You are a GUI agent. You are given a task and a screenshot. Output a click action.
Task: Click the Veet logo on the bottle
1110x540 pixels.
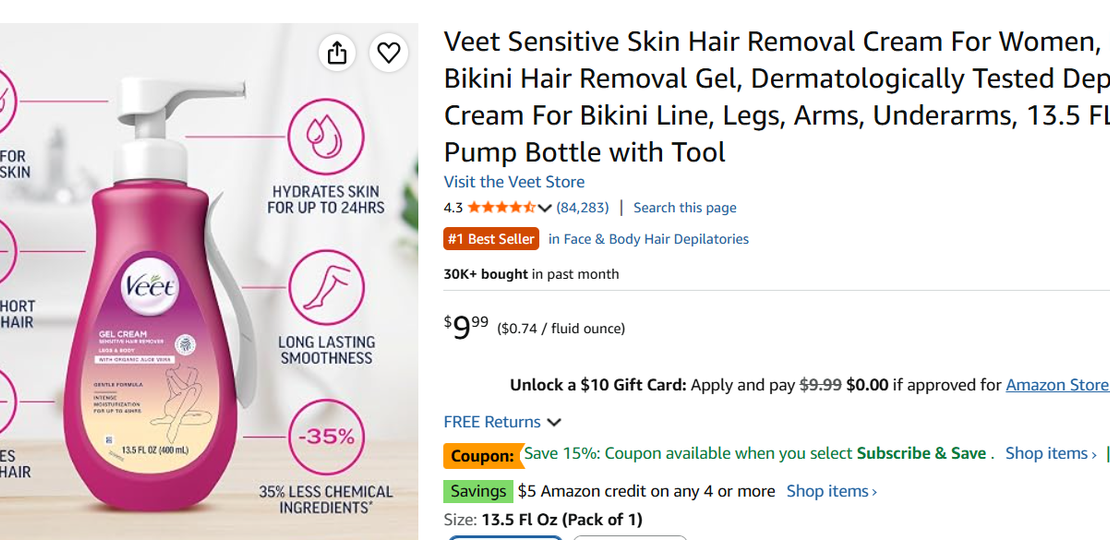[151, 287]
